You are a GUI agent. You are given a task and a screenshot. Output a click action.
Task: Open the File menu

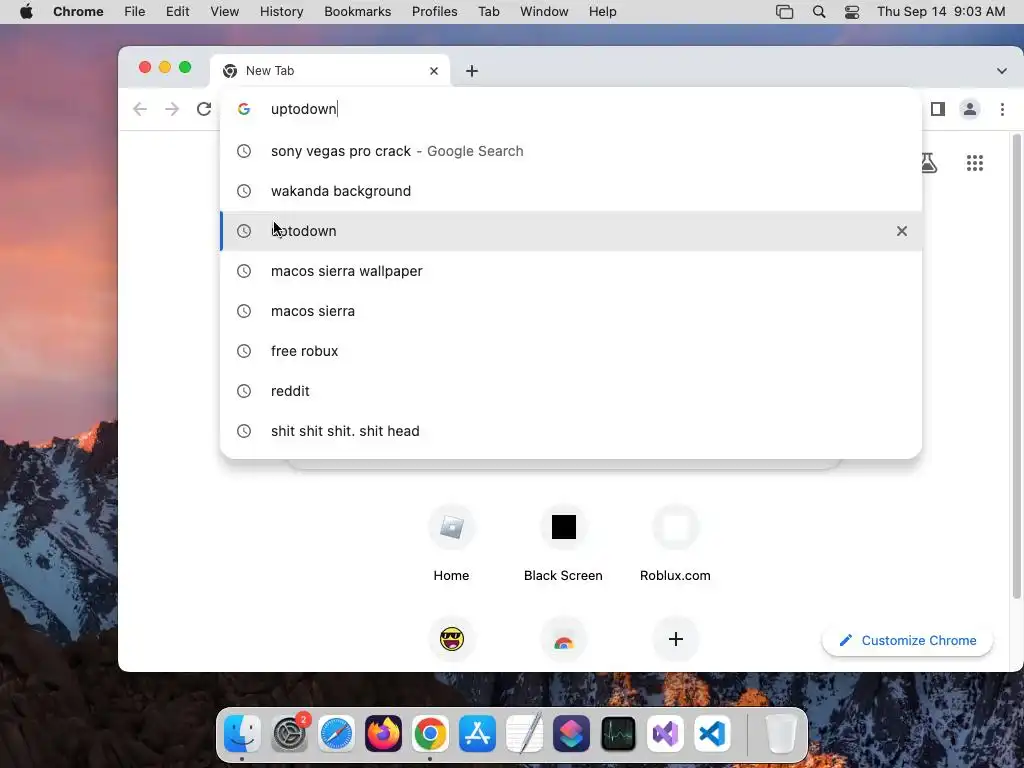(x=135, y=12)
